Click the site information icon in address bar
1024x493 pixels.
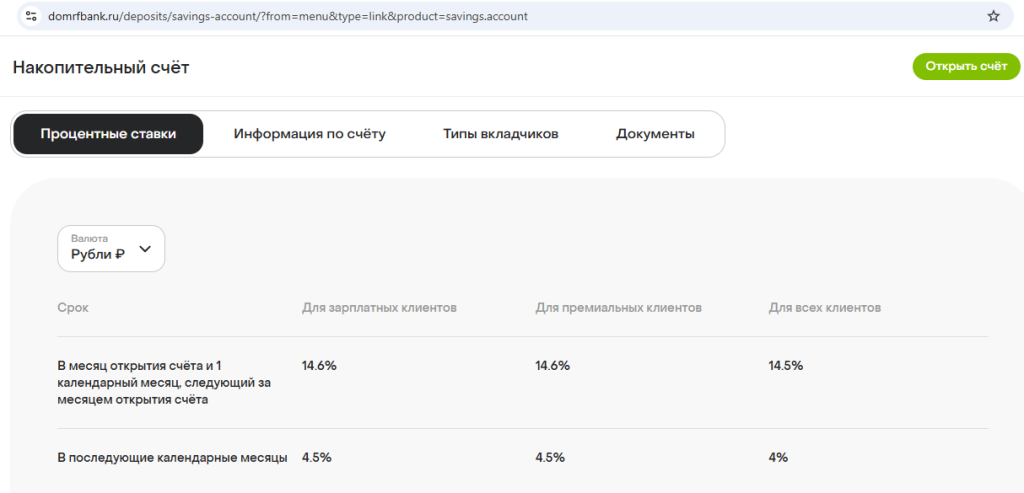coord(31,16)
